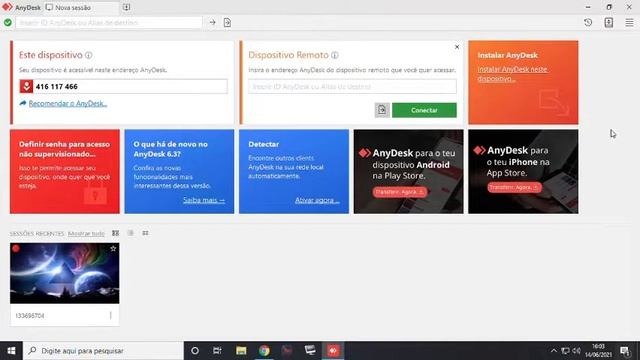Screen dimensions: 640x360
Task: Open options menu for session 133698704
Action: coord(111,316)
